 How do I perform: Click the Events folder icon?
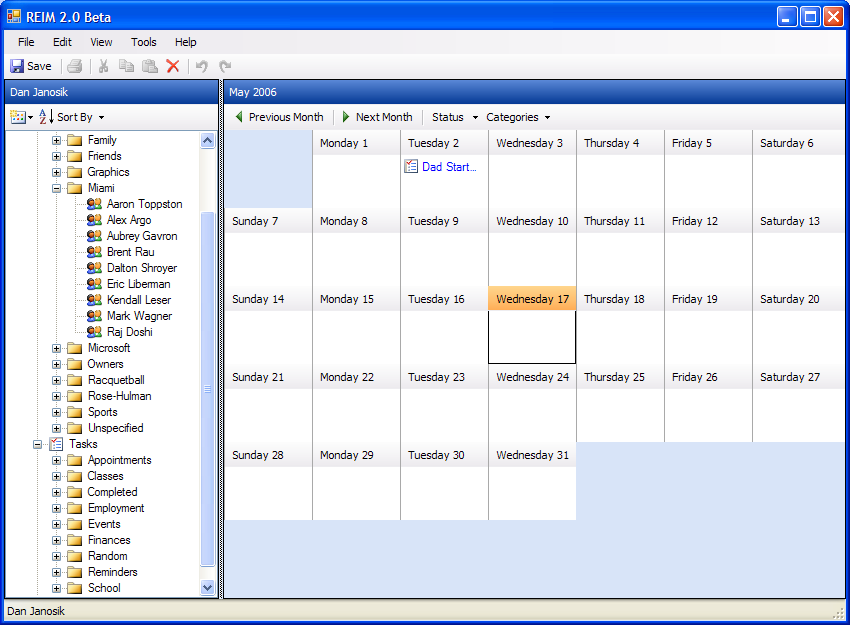click(74, 524)
